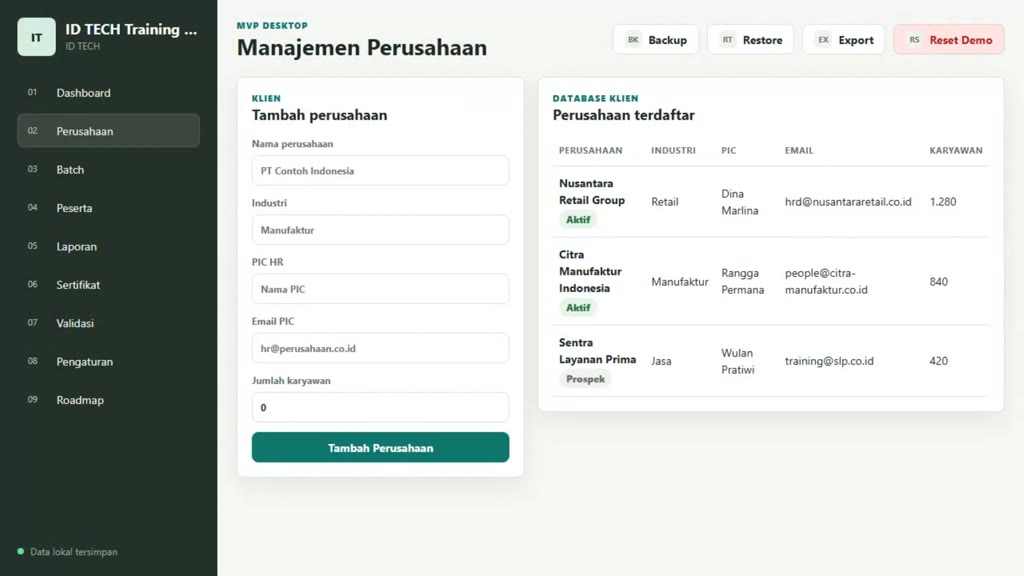The width and height of the screenshot is (1024, 576).
Task: Click the Tambah perusahaan form heading
Action: pos(319,115)
